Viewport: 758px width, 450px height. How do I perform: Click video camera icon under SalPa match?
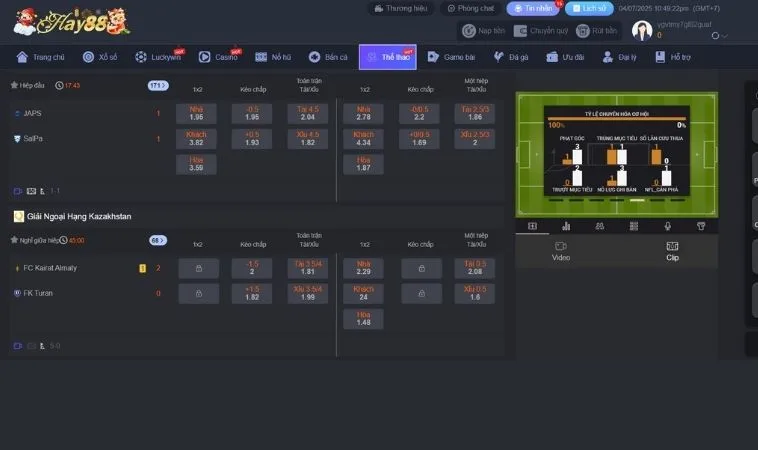tap(18, 190)
